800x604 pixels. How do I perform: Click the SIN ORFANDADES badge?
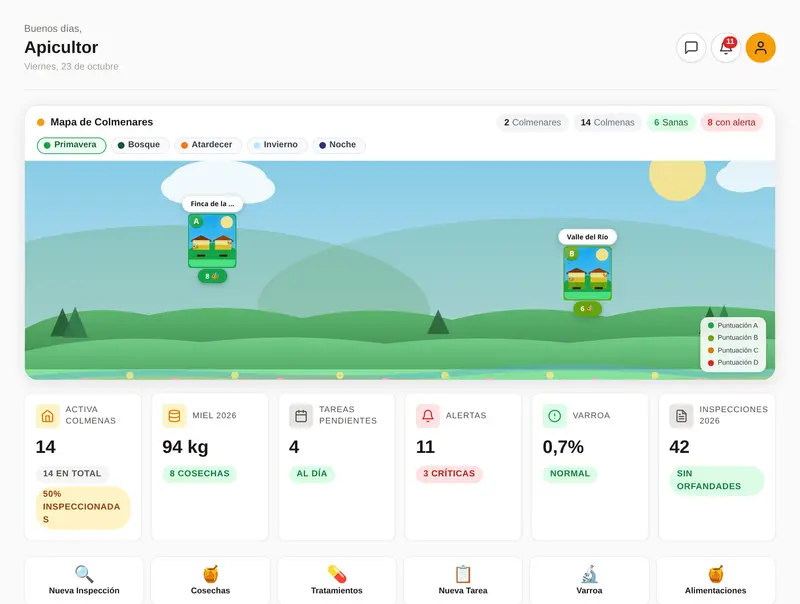[717, 480]
